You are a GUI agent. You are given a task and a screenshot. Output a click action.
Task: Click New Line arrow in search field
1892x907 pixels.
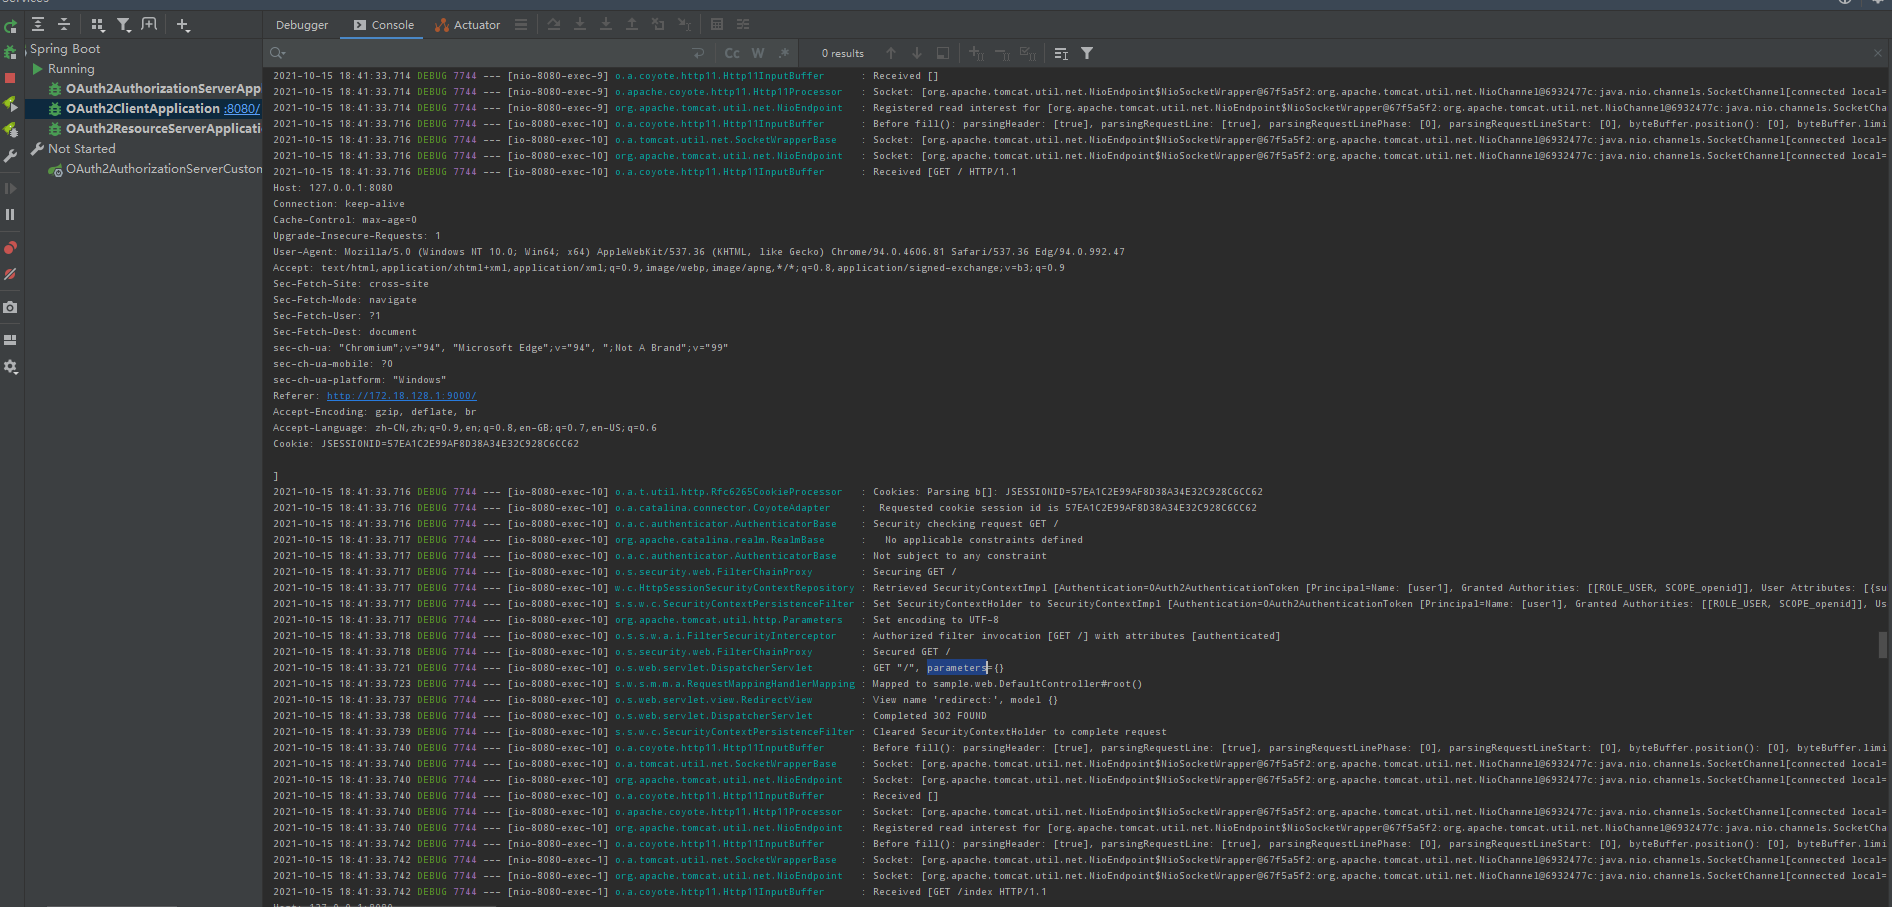[x=698, y=53]
